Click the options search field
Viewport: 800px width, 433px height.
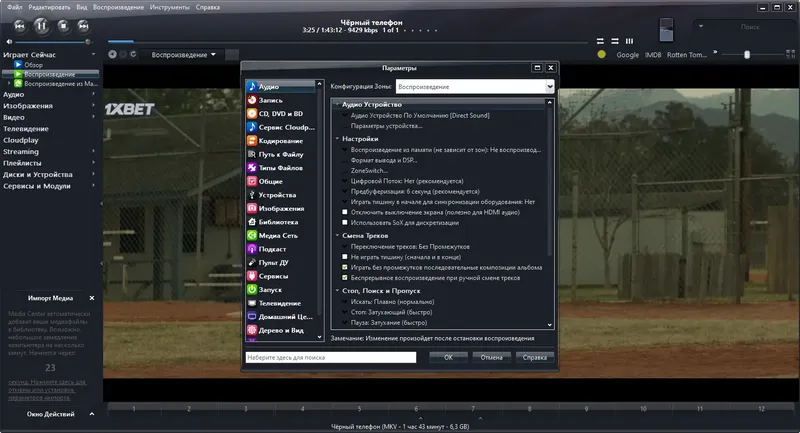(x=331, y=358)
